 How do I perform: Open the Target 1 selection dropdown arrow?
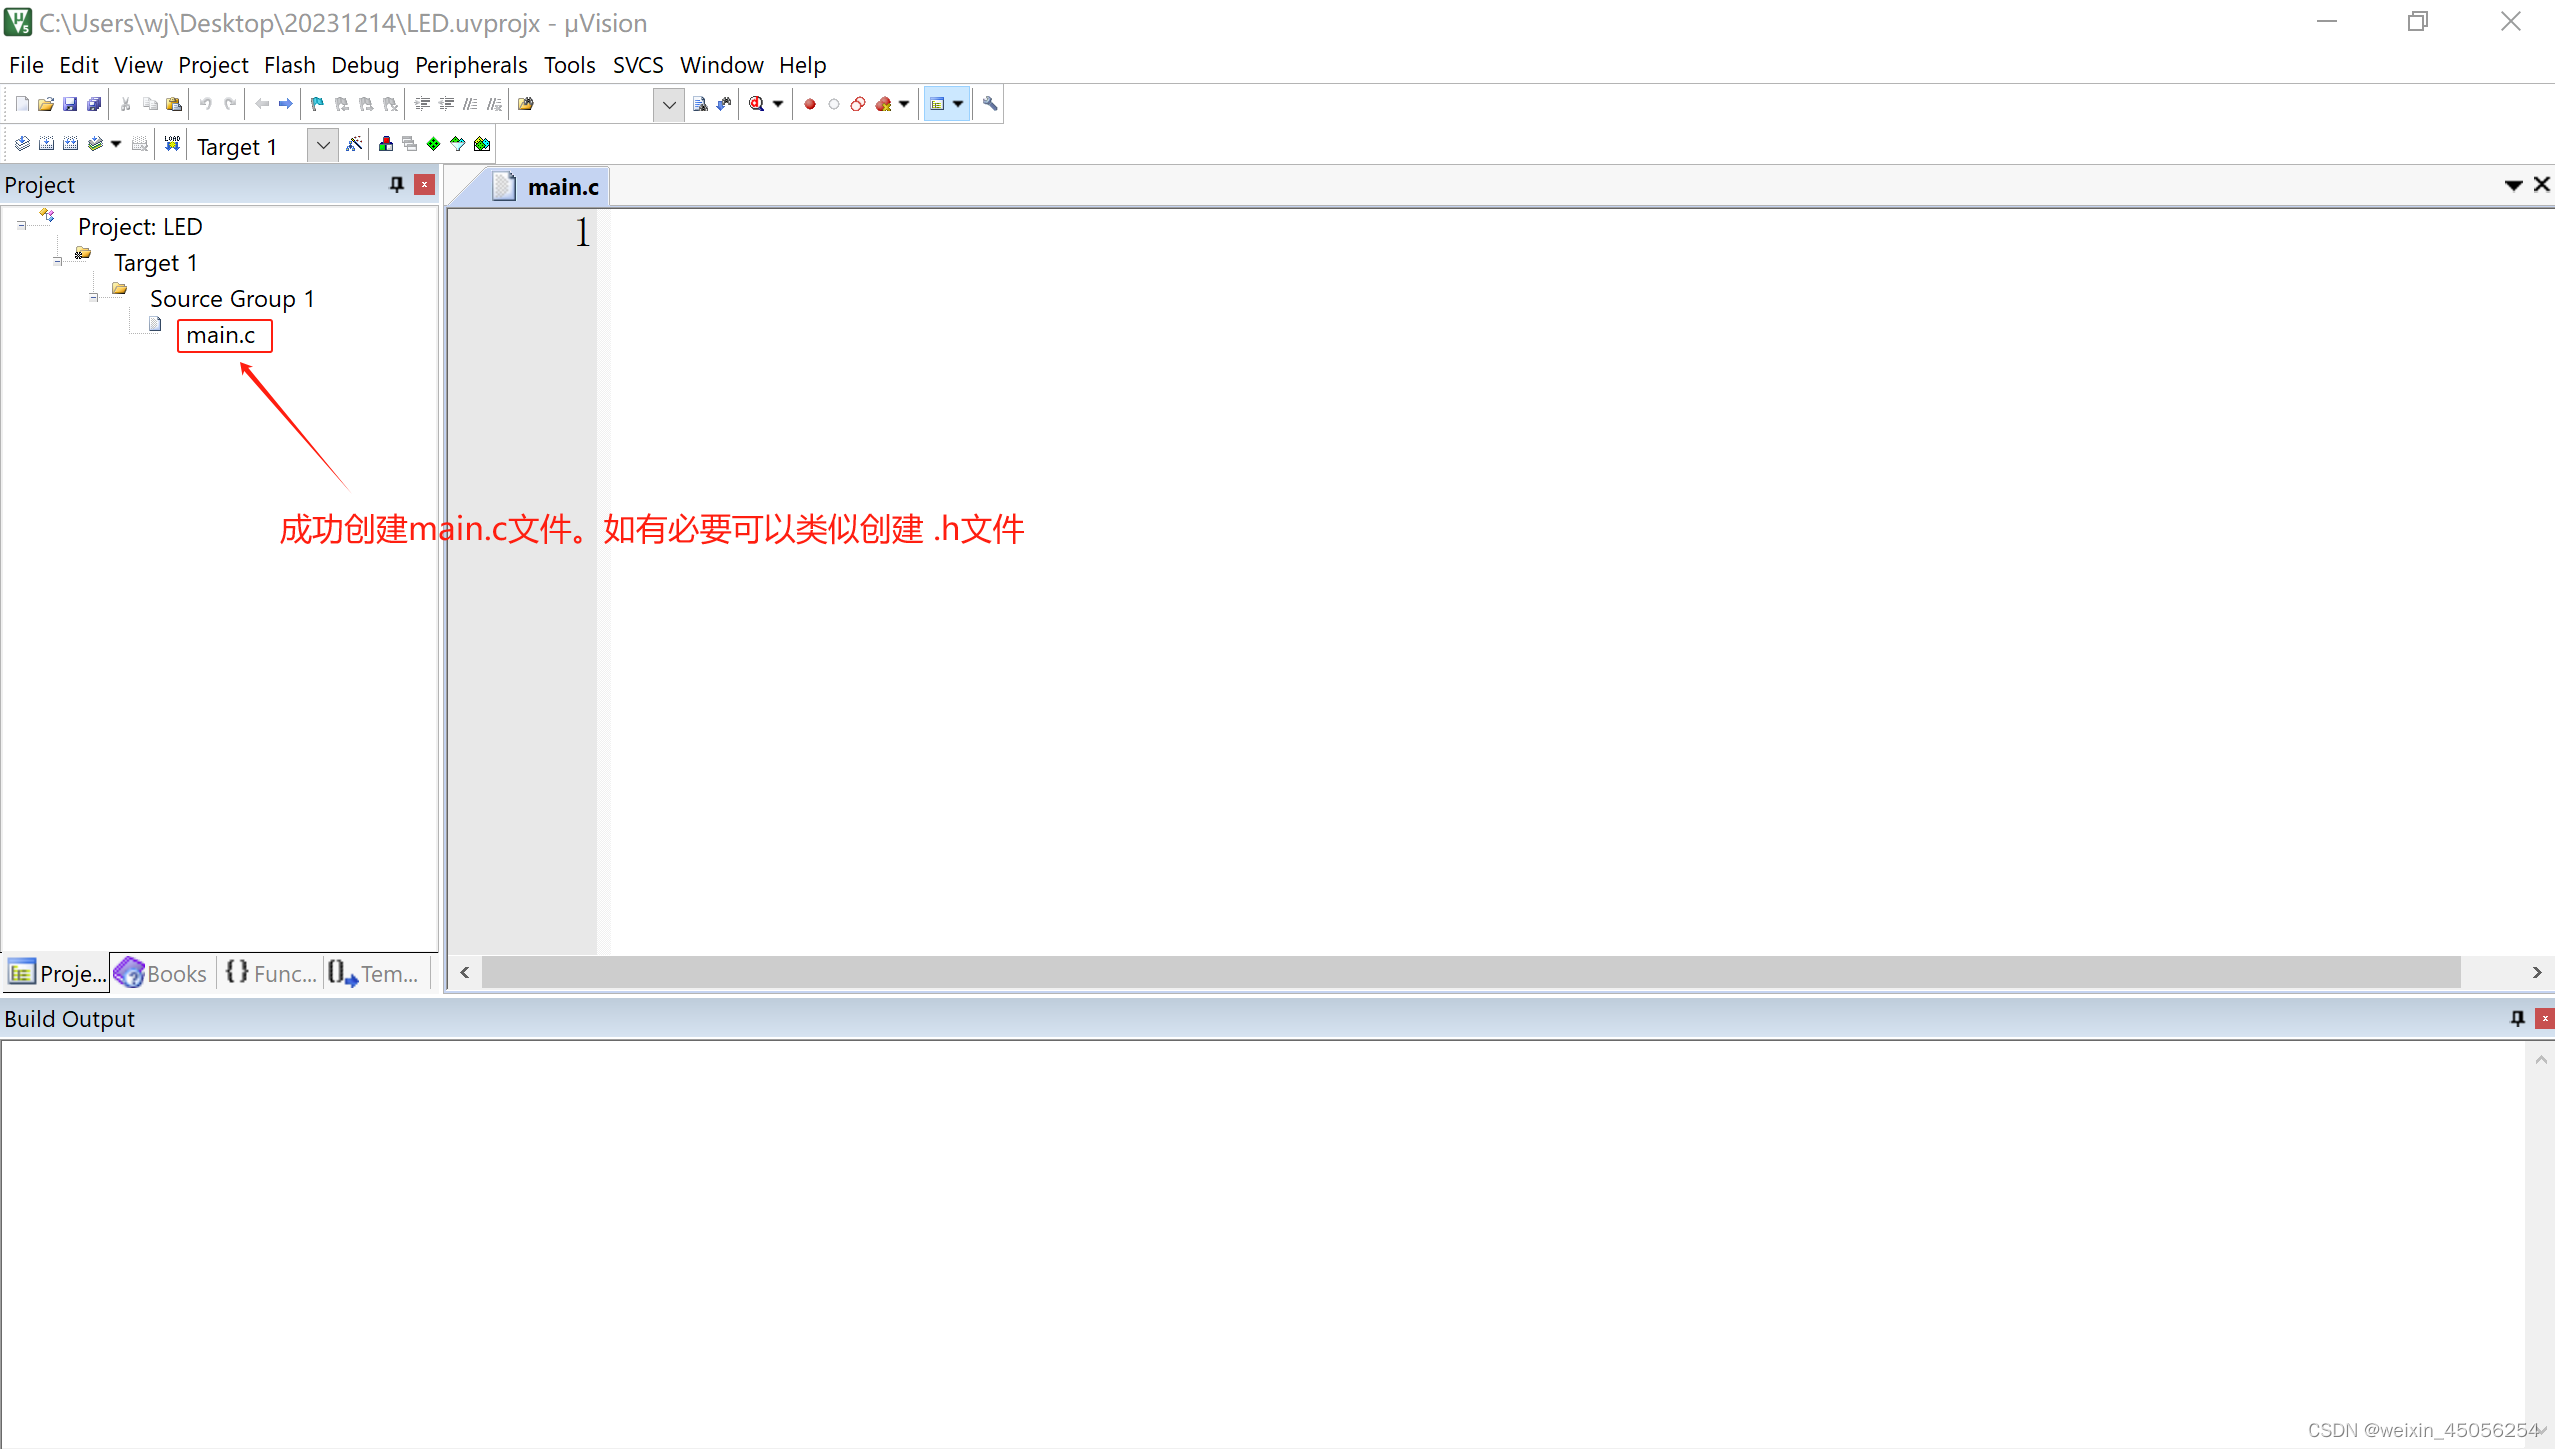pyautogui.click(x=322, y=145)
